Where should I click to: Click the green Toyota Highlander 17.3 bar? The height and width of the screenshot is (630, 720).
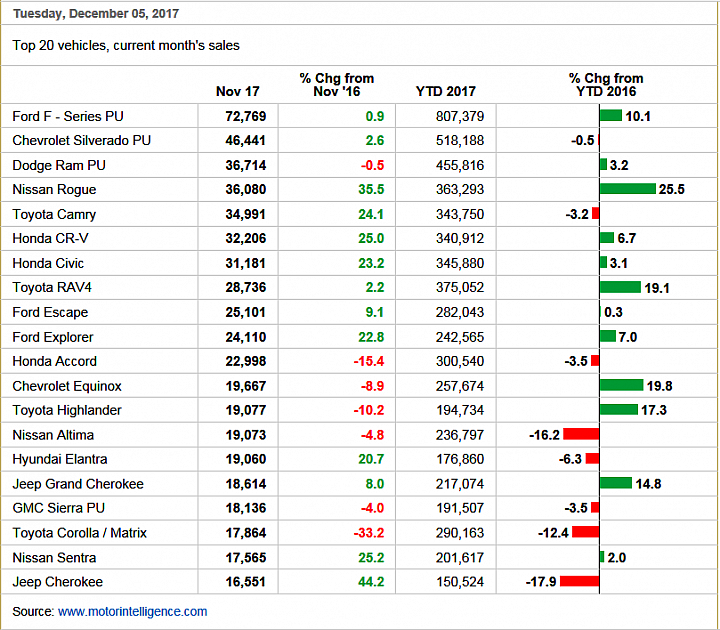[x=619, y=409]
